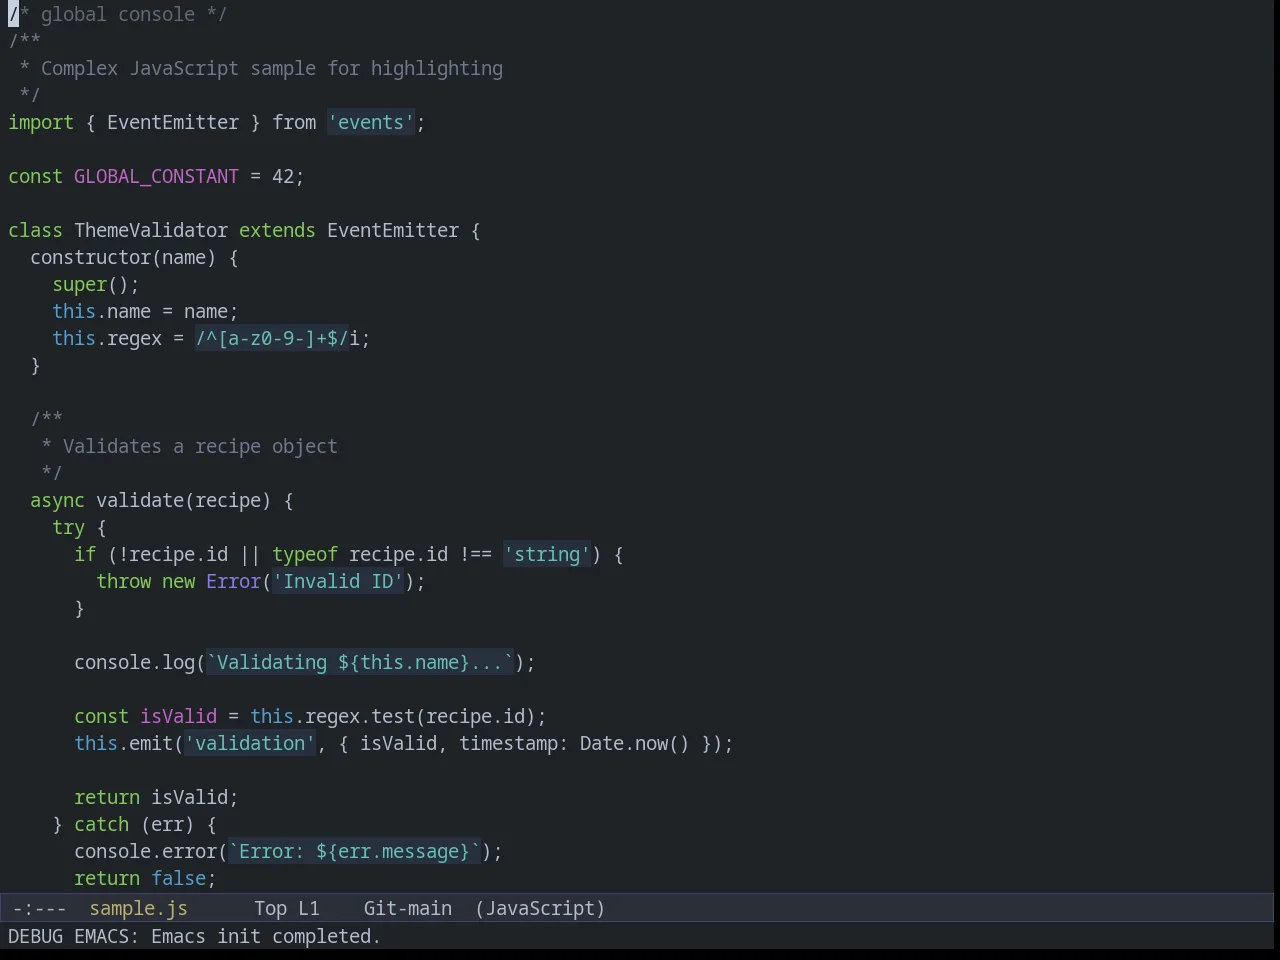Click the L1 line number indicator
This screenshot has height=960, width=1280.
coord(308,908)
